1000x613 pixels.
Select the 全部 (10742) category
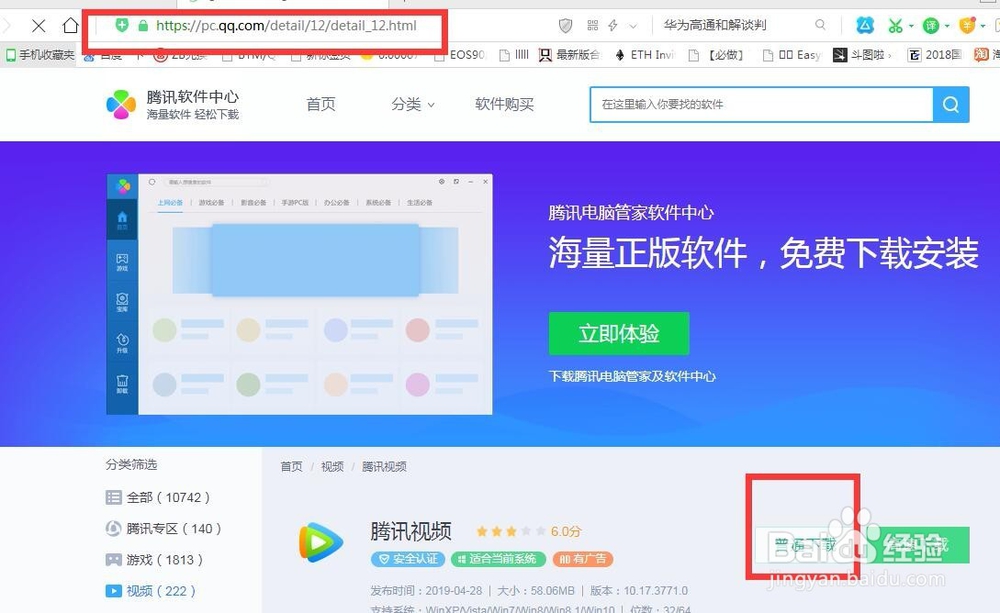(158, 498)
